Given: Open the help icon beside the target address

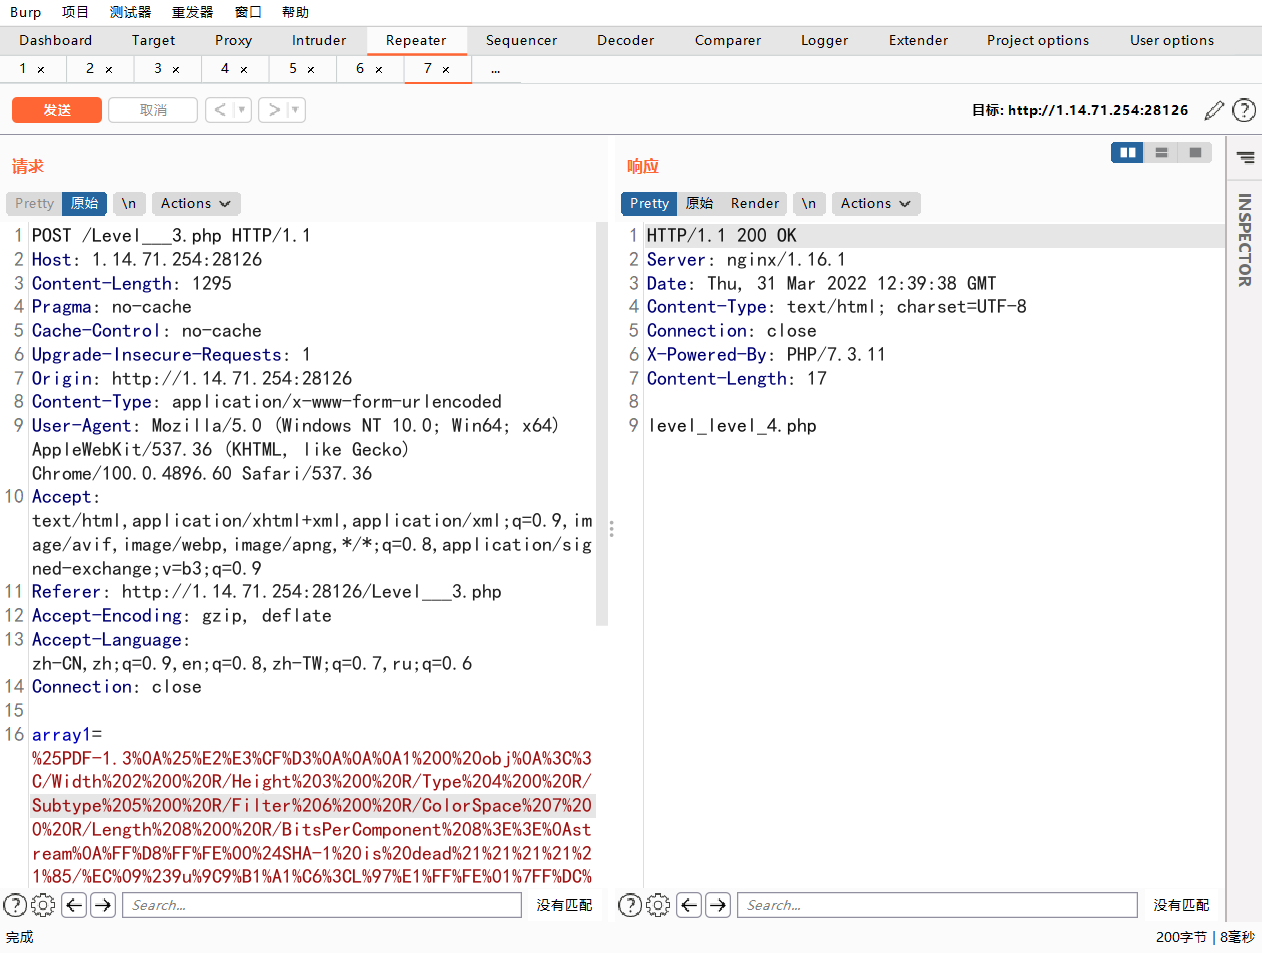Looking at the screenshot, I should (1243, 110).
